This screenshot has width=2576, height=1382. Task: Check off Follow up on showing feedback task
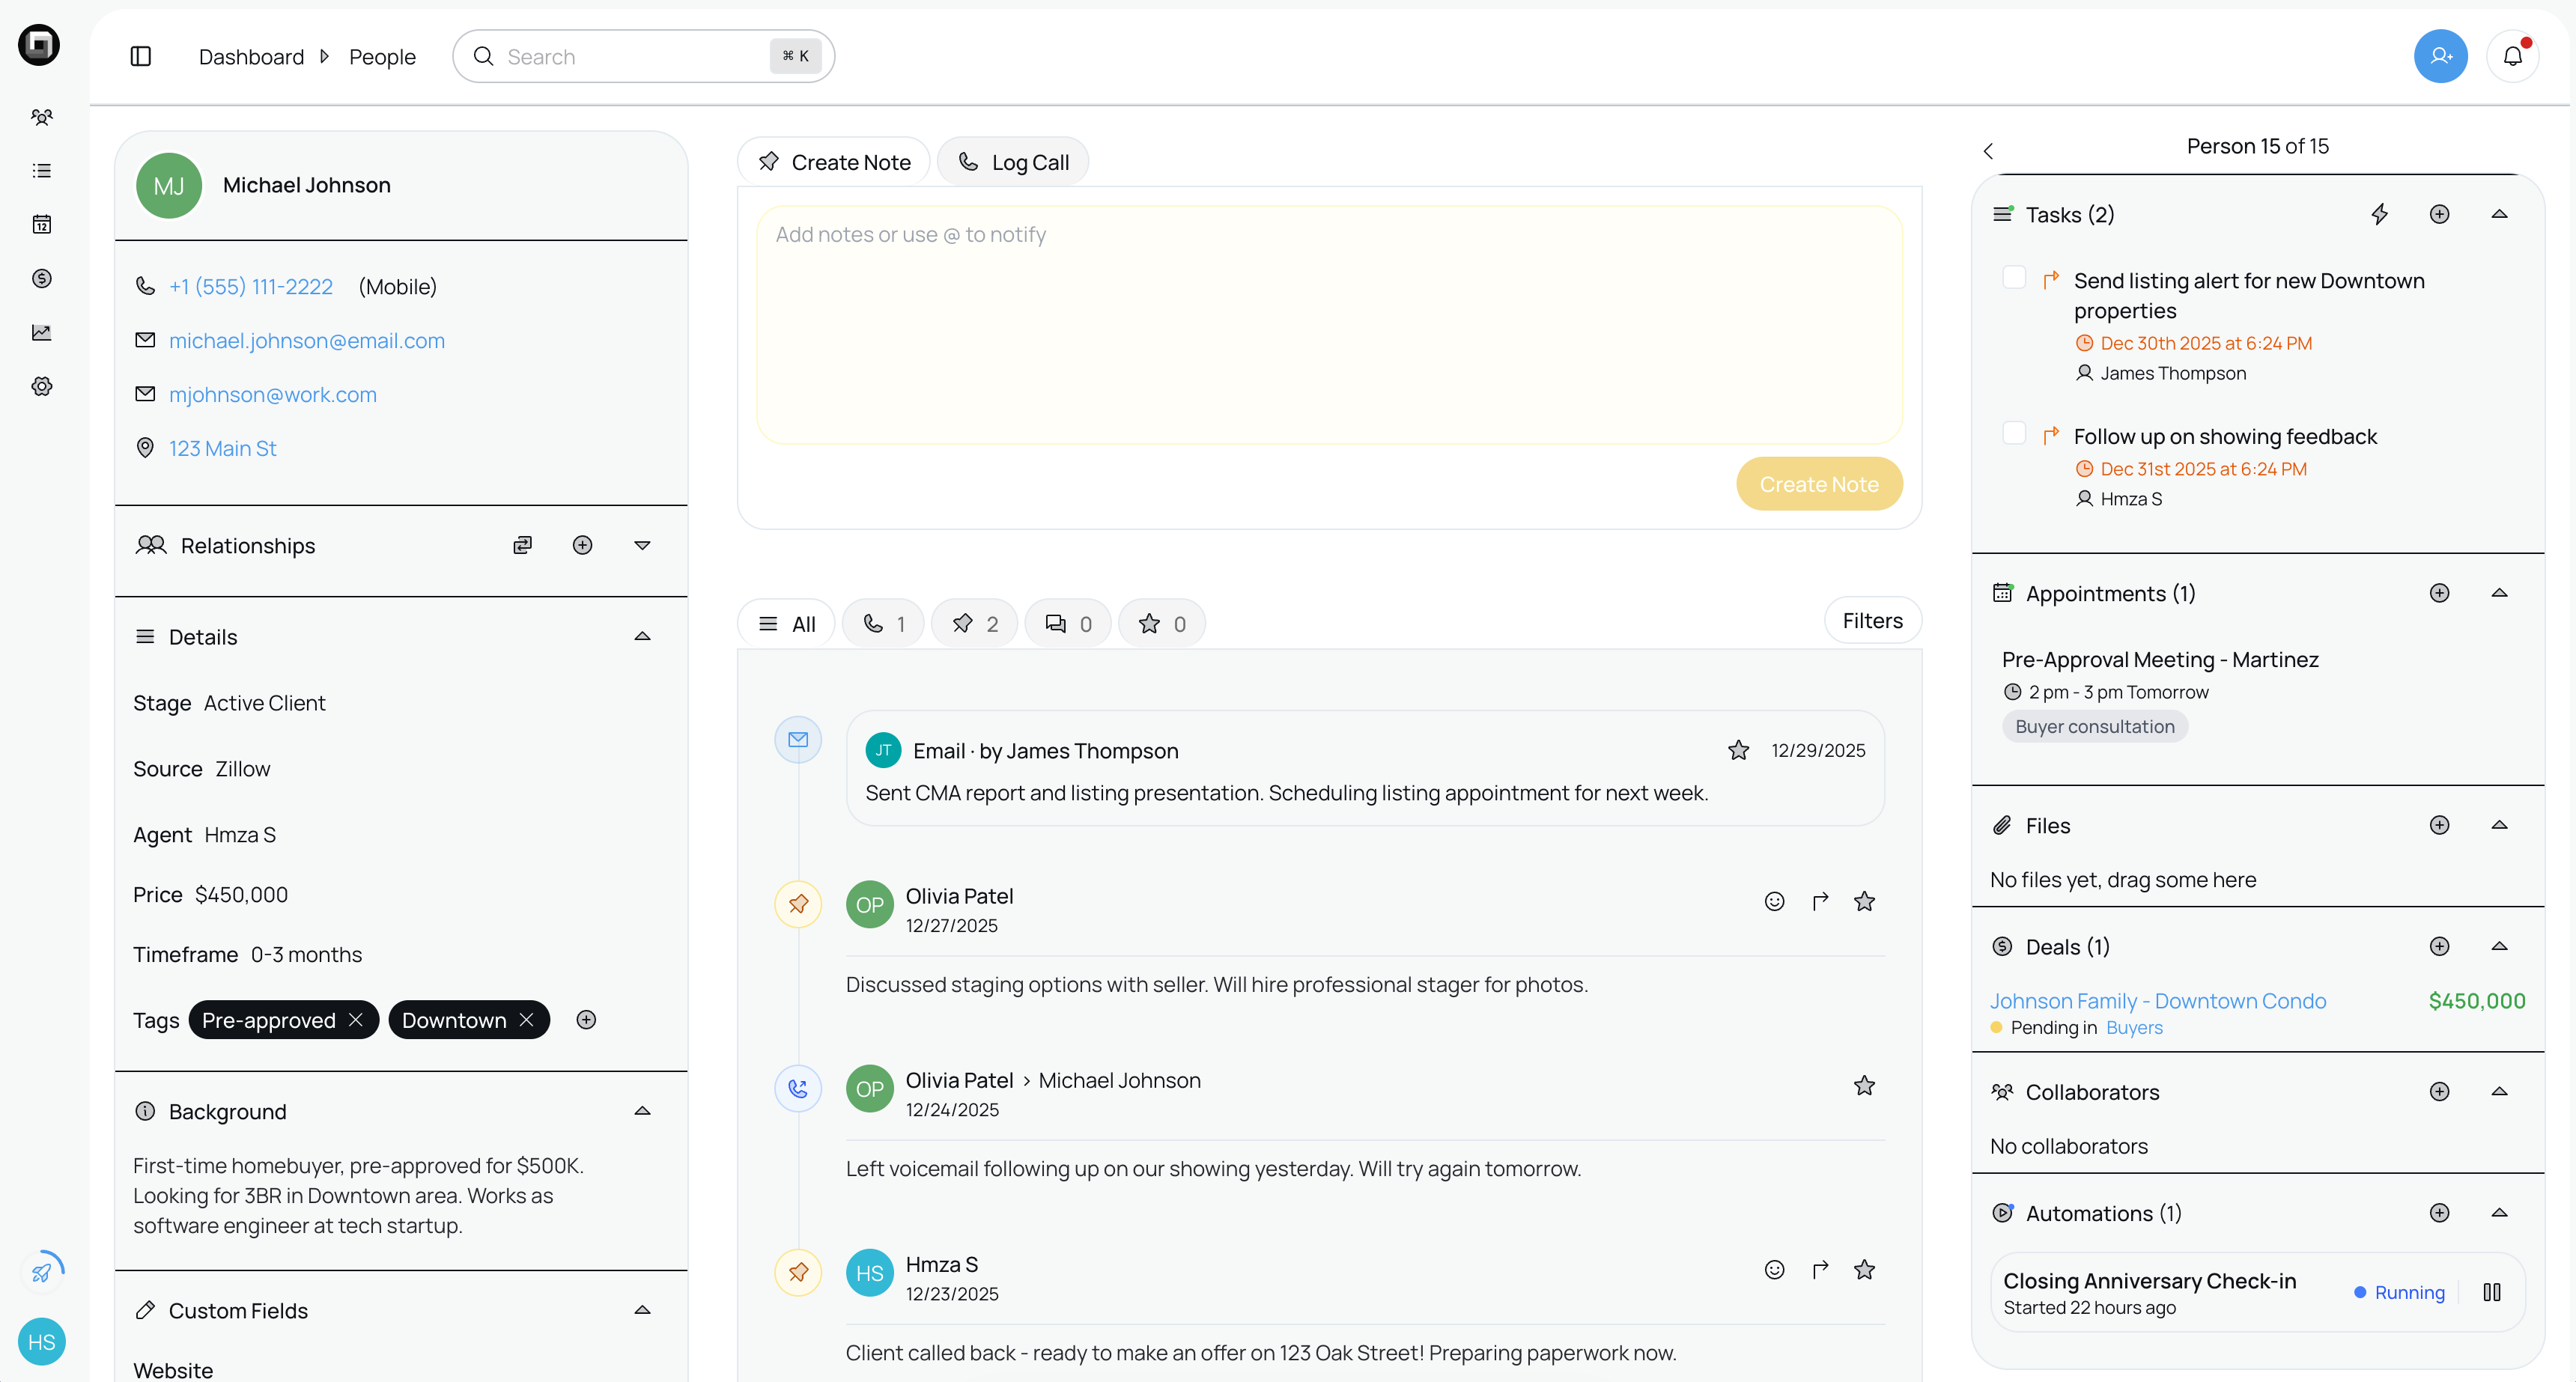[2014, 434]
